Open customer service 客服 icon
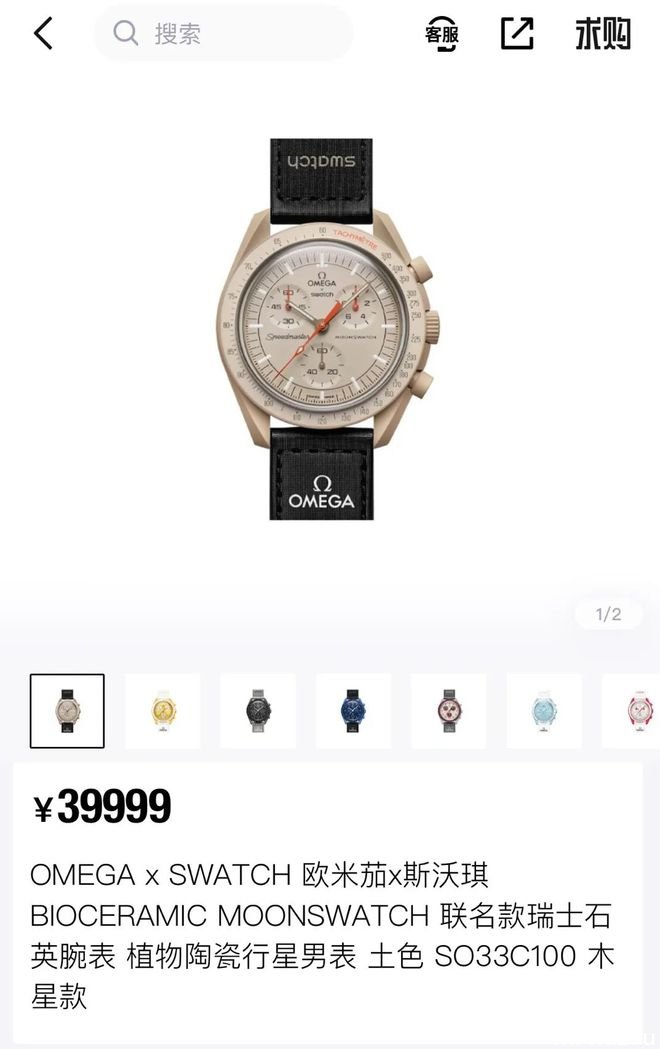 [441, 33]
